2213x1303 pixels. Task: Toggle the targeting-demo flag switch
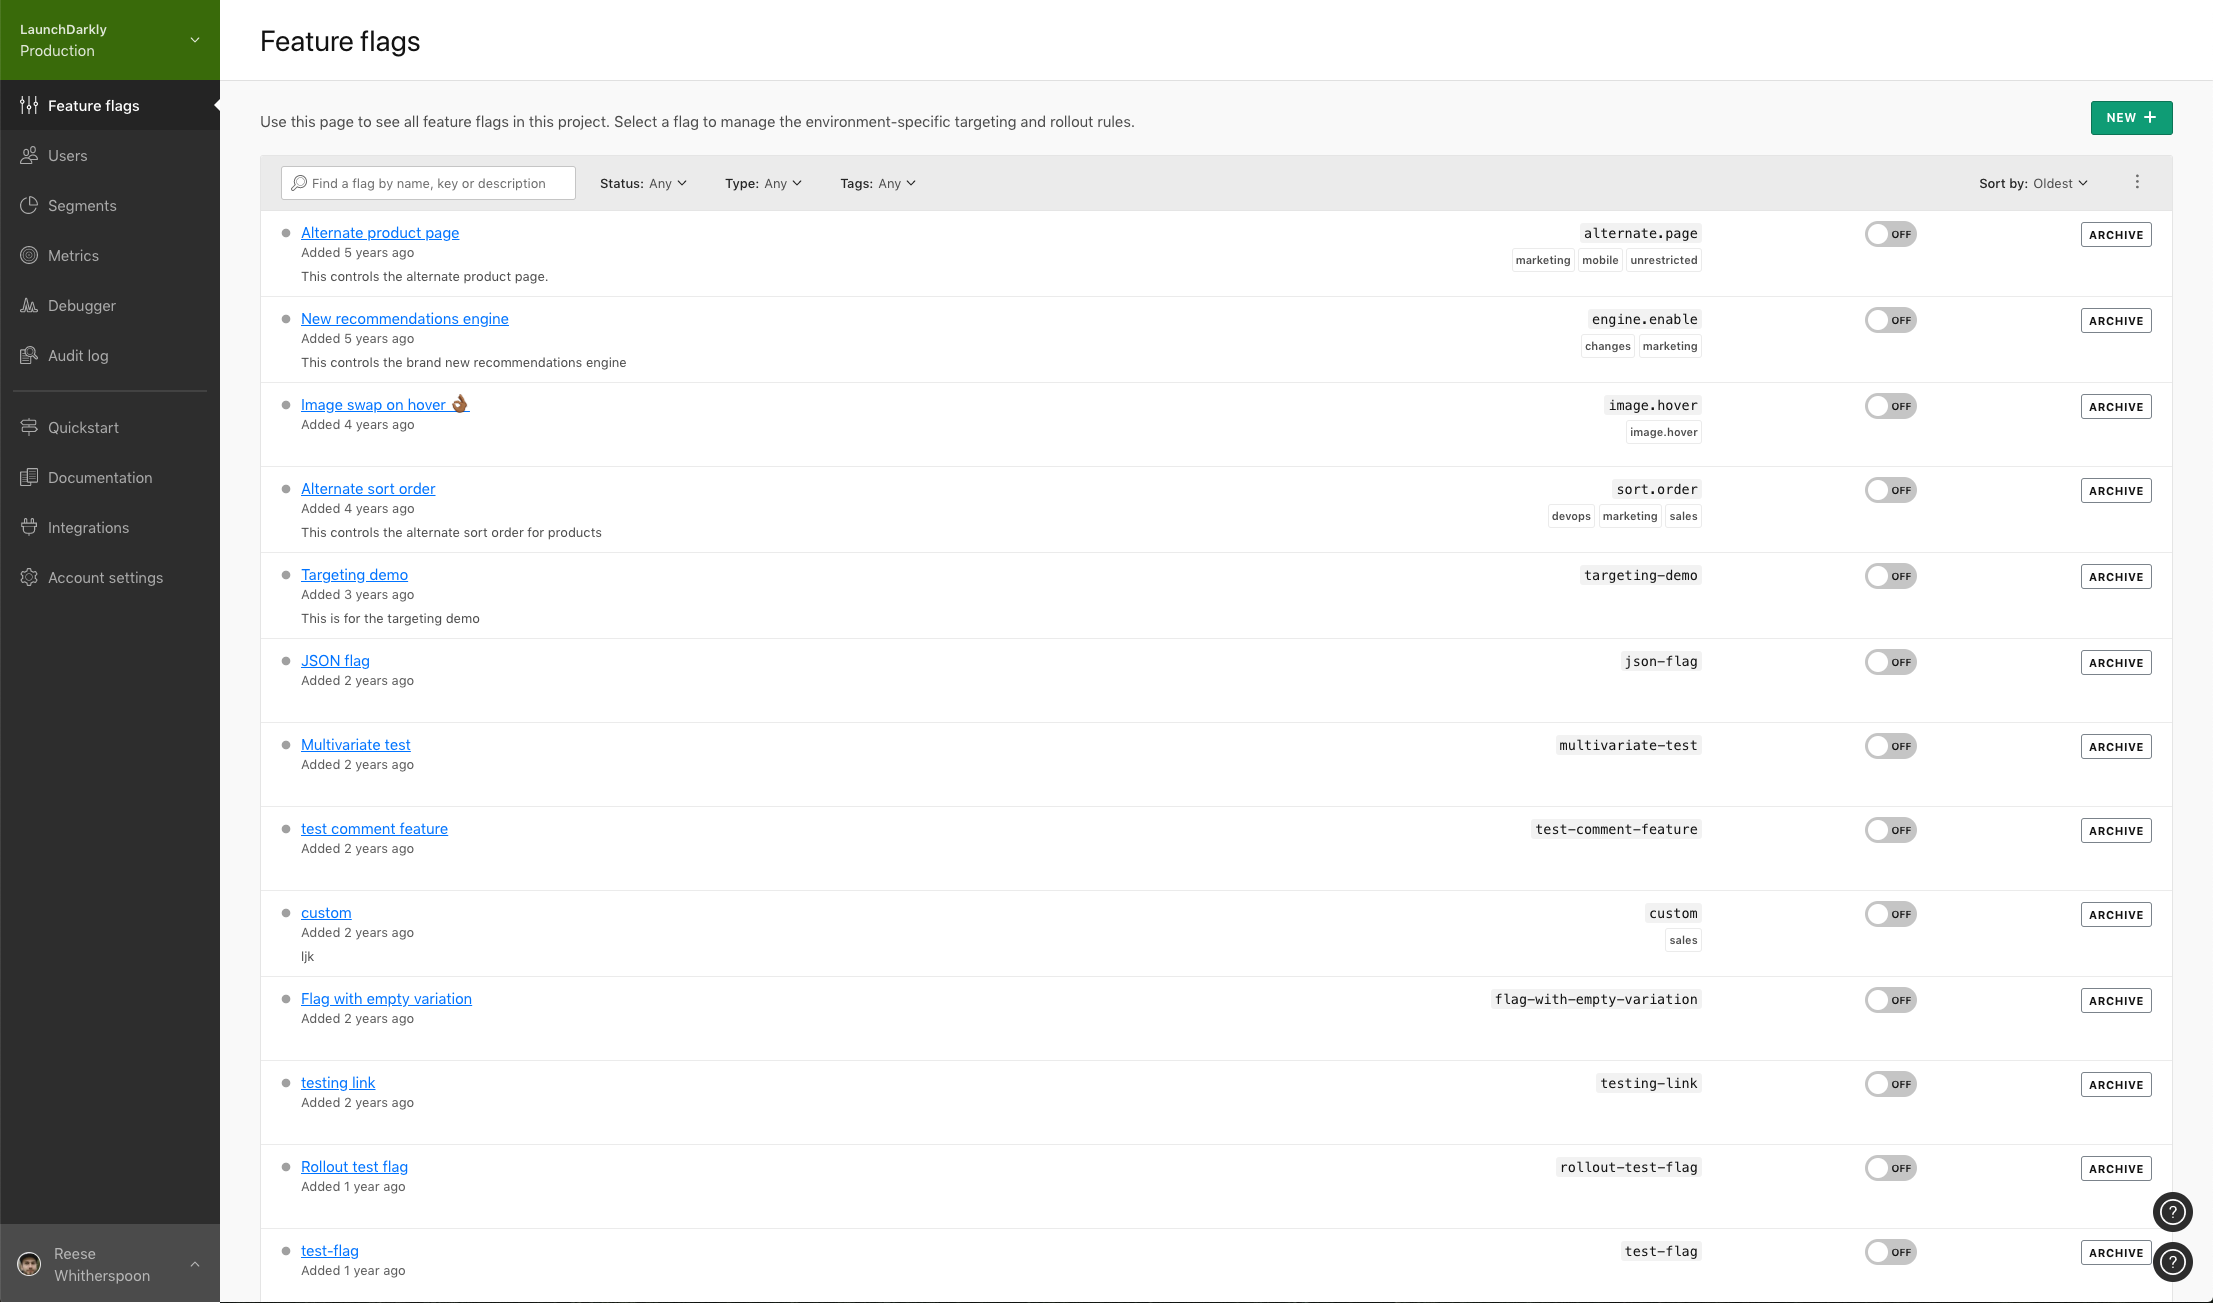pyautogui.click(x=1890, y=576)
